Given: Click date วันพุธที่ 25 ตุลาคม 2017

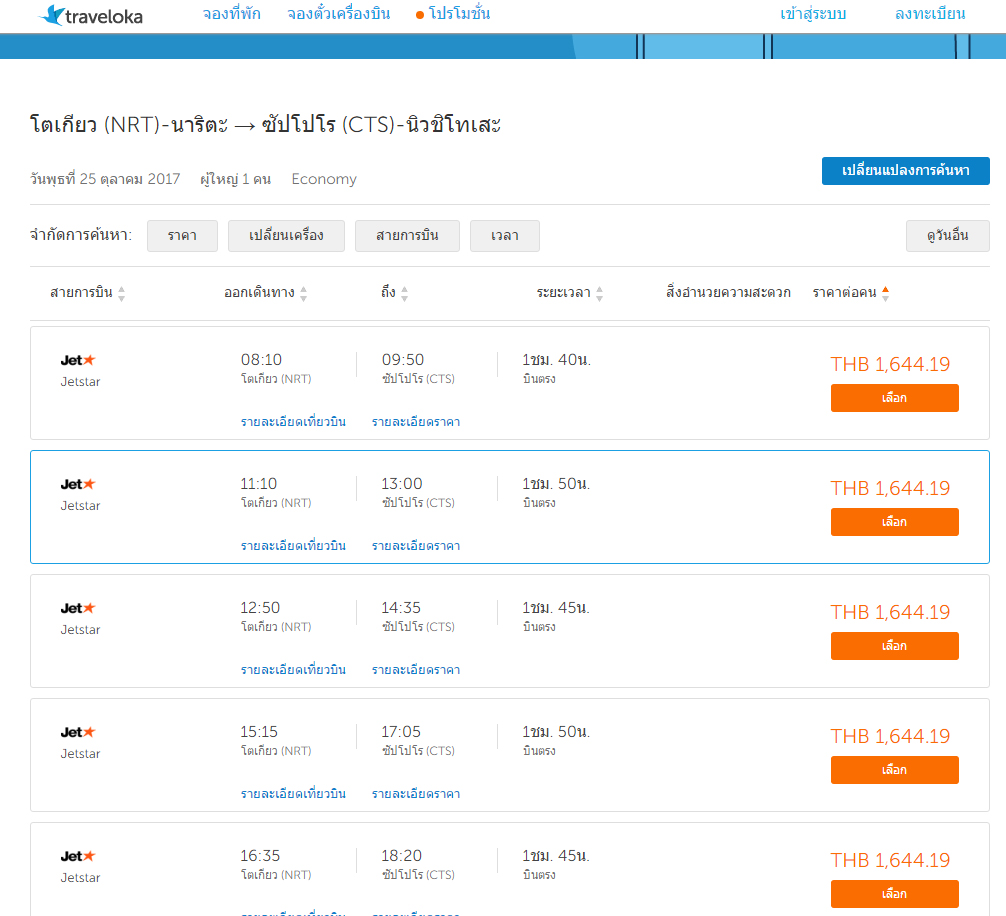Looking at the screenshot, I should tap(105, 179).
